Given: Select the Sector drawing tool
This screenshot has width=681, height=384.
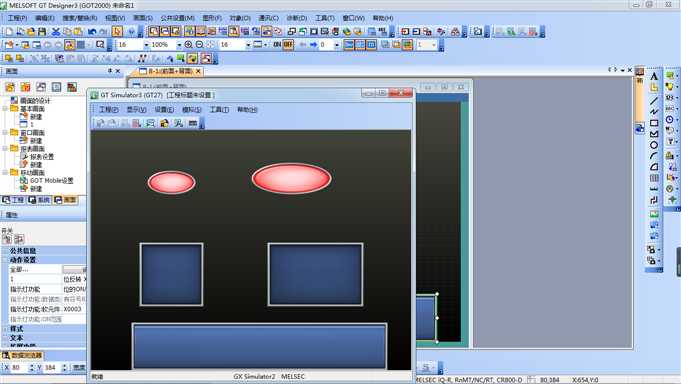Looking at the screenshot, I should [654, 167].
